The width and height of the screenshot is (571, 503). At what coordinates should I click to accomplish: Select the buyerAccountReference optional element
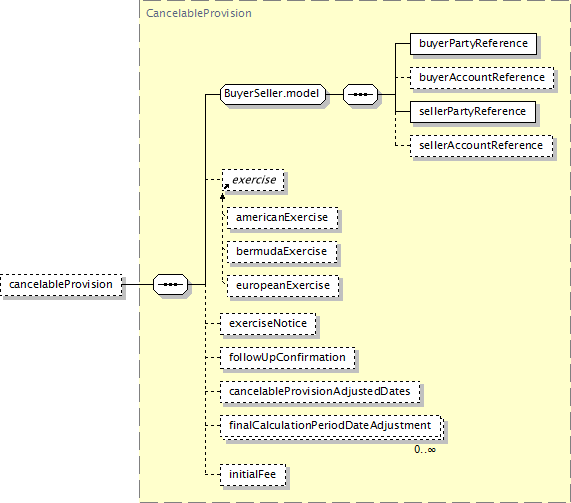click(x=482, y=78)
